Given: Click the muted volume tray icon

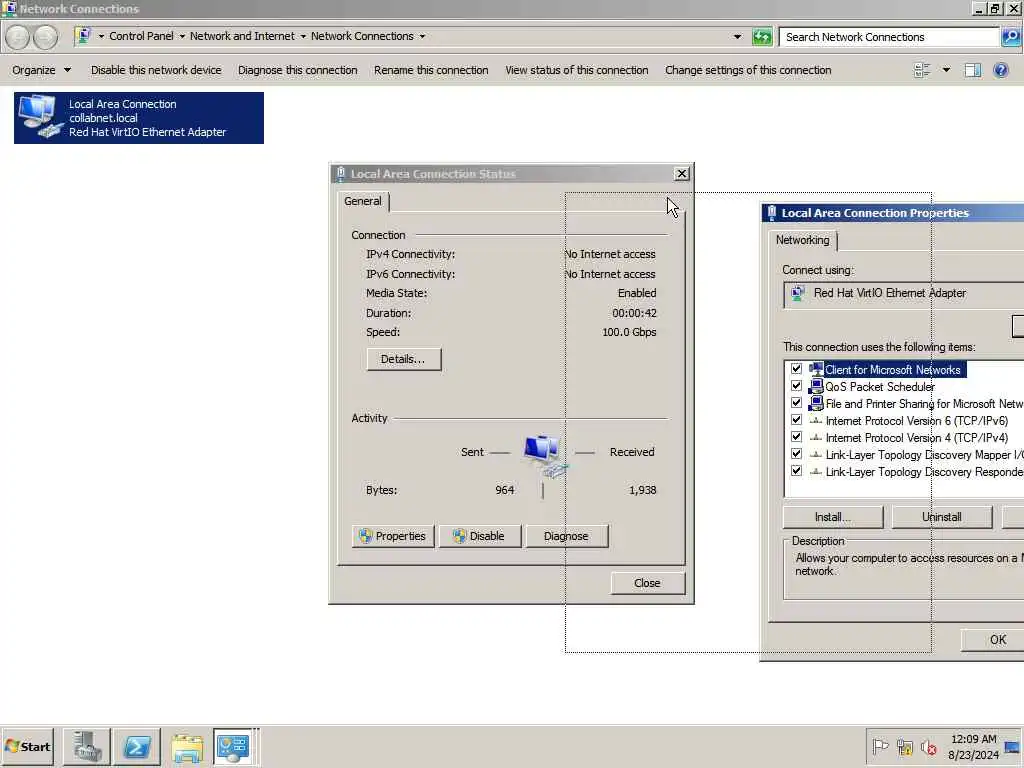Looking at the screenshot, I should (928, 746).
